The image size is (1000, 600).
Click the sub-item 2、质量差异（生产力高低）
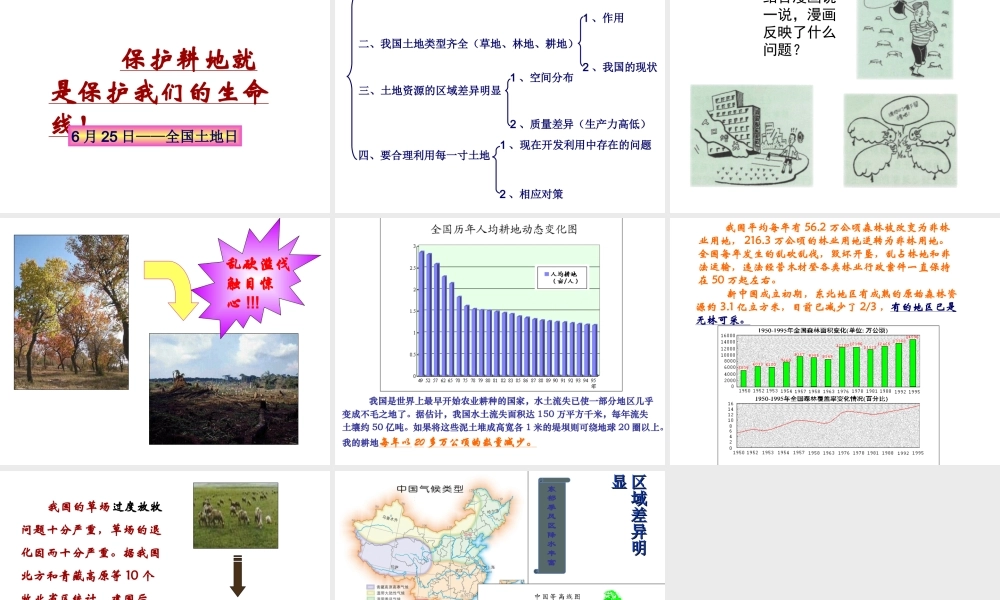coord(578,124)
